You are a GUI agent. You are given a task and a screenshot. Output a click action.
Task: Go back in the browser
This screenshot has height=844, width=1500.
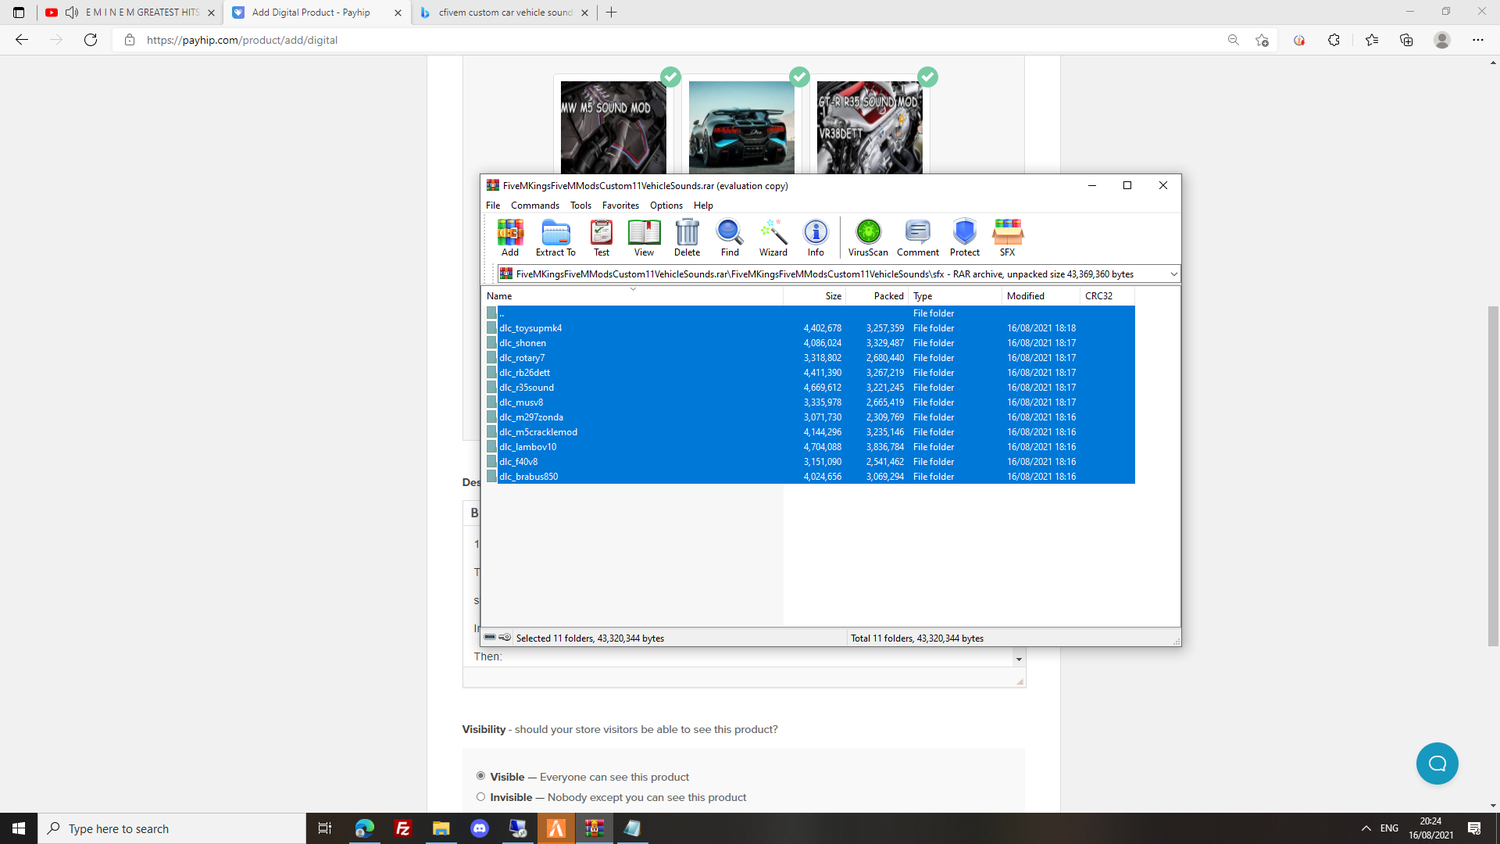click(x=22, y=40)
